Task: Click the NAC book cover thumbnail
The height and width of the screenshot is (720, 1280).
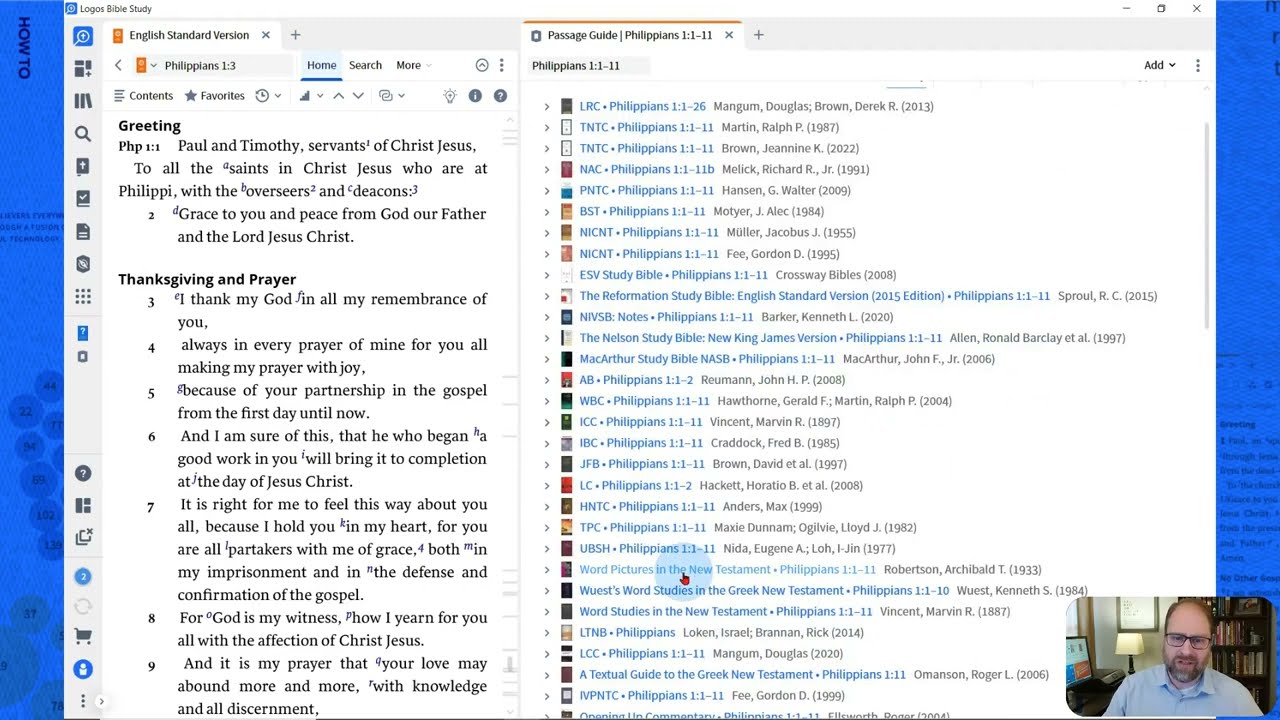Action: [x=566, y=169]
